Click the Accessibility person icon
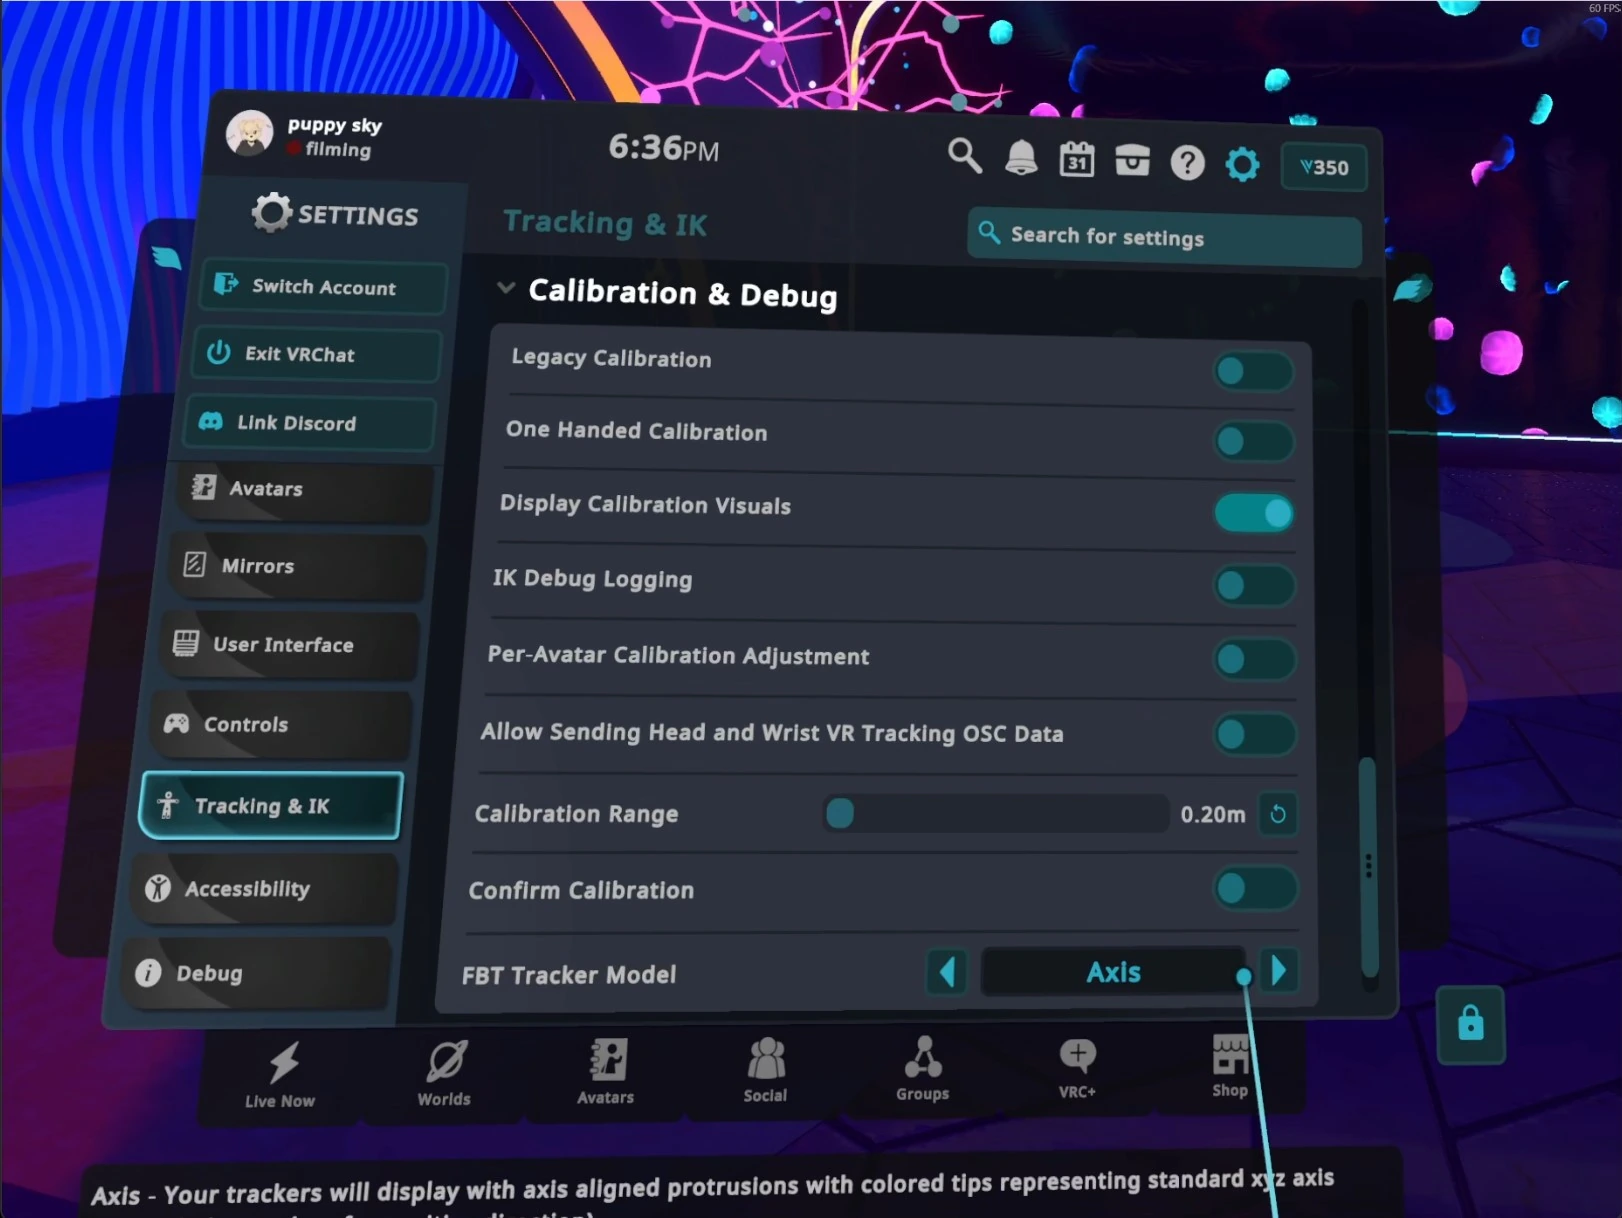The image size is (1622, 1218). [158, 888]
